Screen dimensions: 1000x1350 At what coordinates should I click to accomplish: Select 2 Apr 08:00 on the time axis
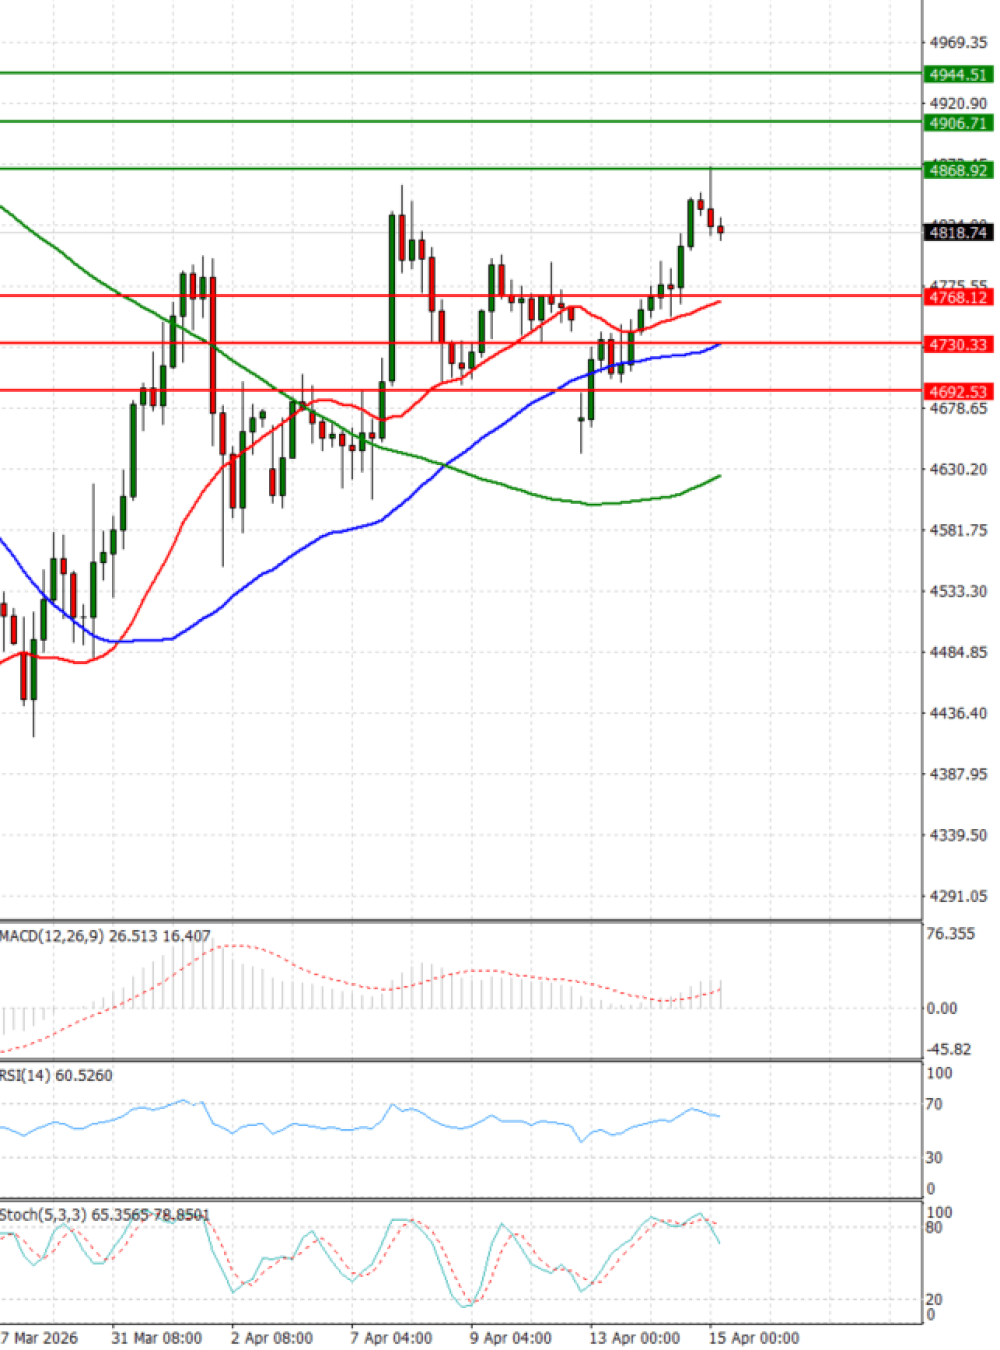point(271,1338)
